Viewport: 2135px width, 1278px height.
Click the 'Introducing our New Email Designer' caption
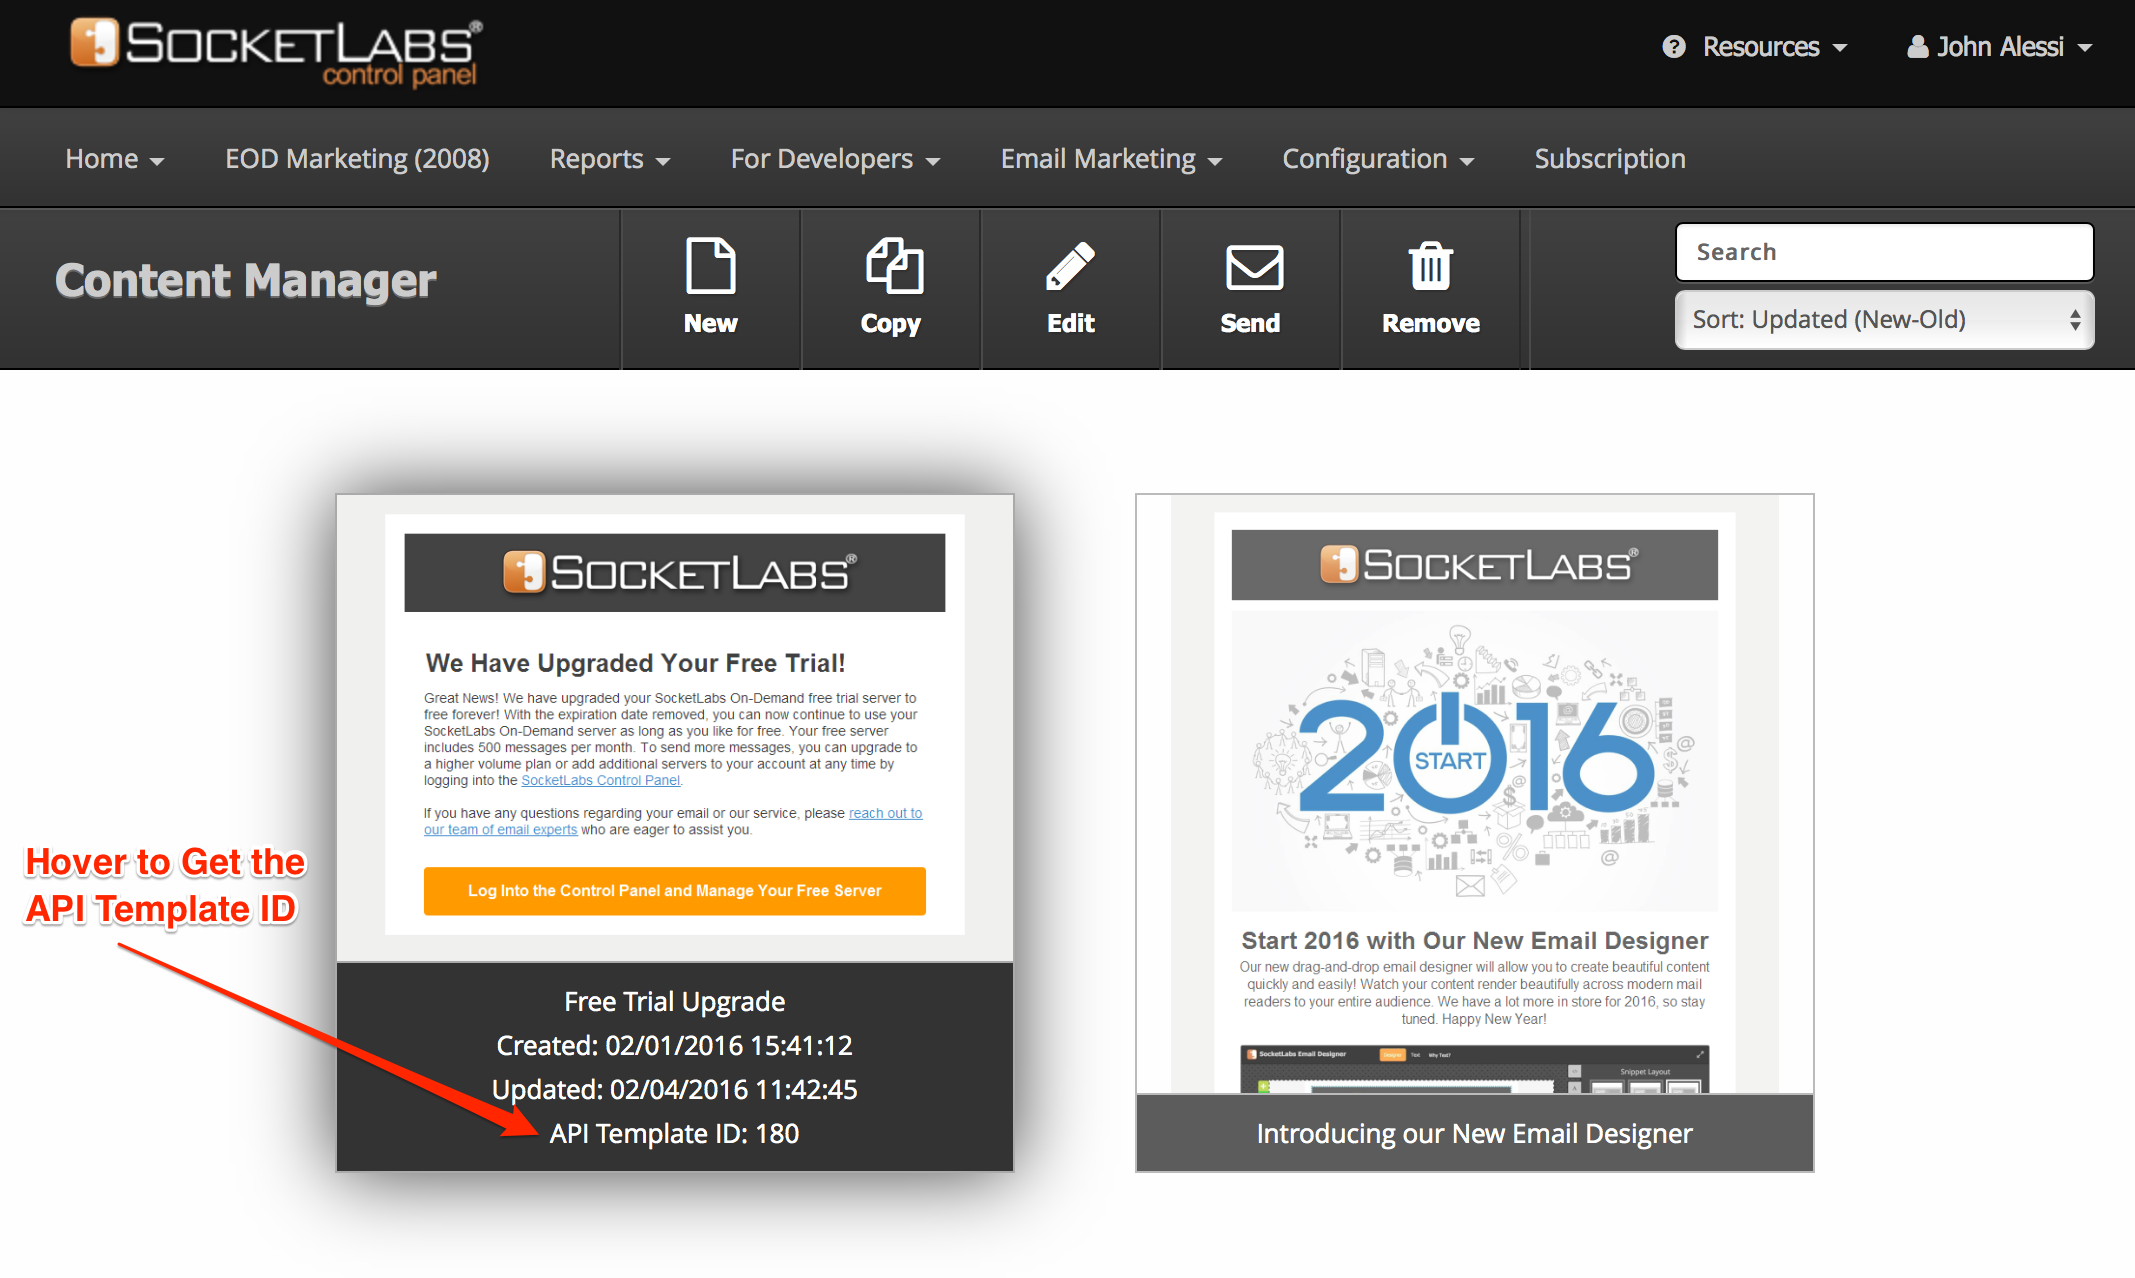[x=1474, y=1133]
